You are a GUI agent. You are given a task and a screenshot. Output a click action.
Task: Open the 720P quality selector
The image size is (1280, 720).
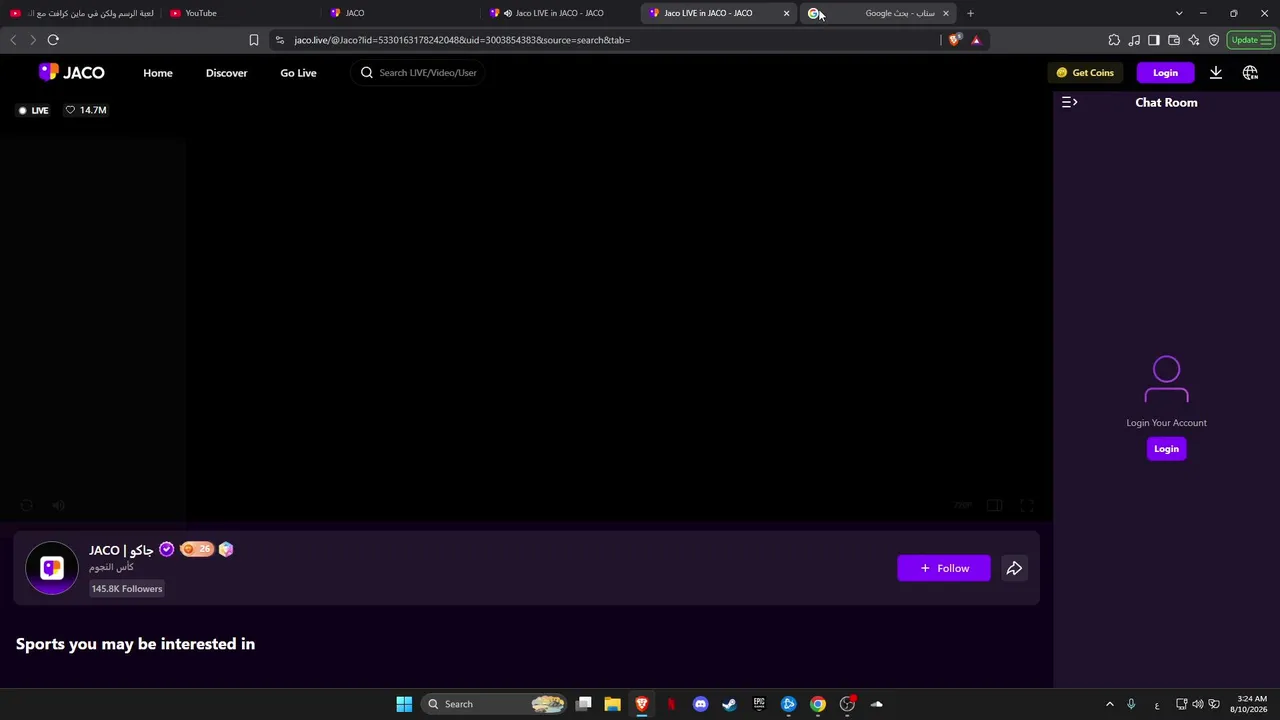tap(962, 506)
